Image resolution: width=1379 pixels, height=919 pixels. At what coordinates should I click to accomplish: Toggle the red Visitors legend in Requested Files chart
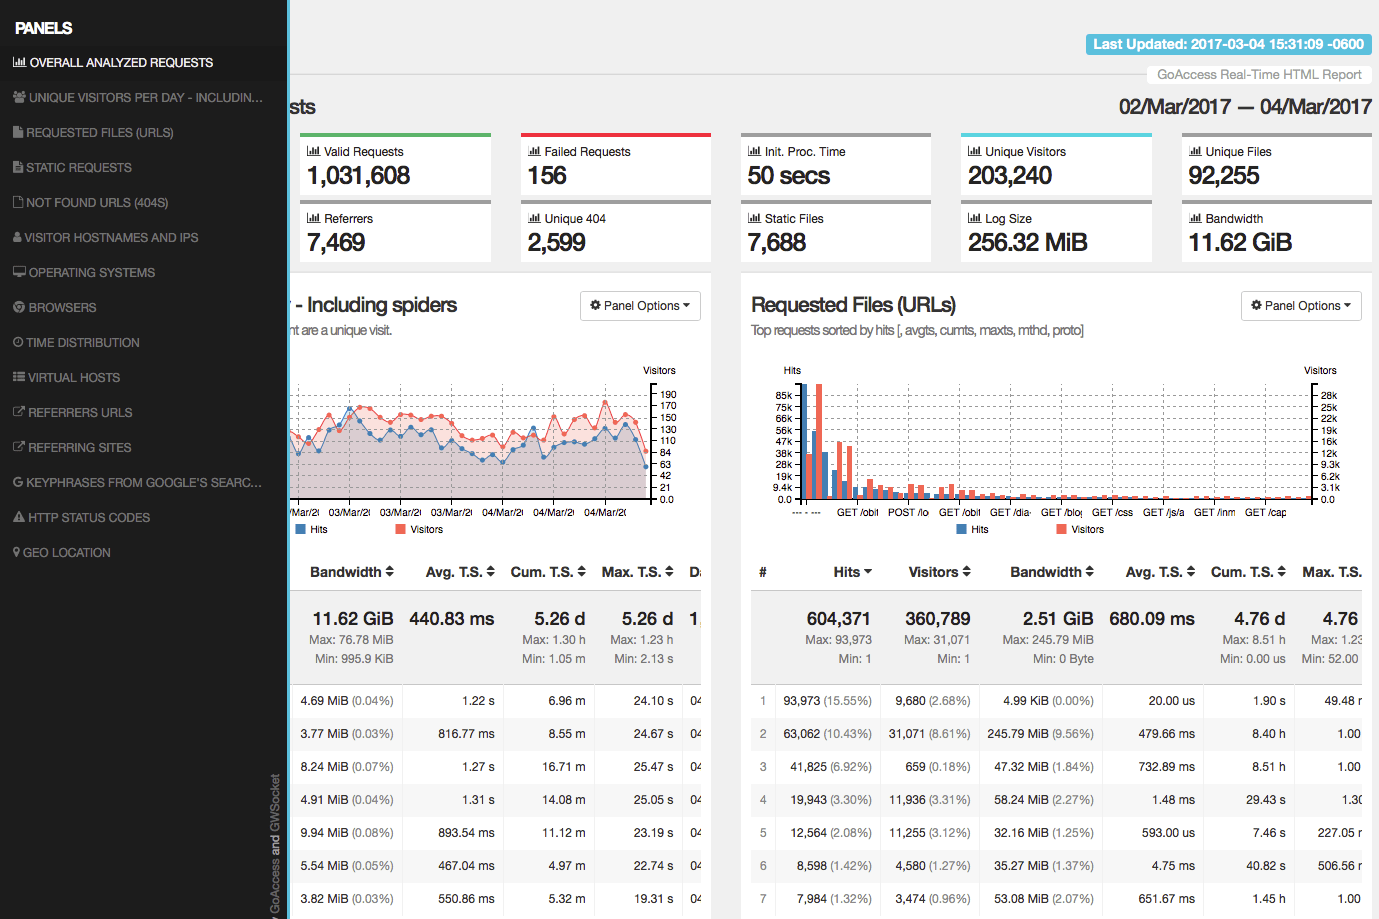click(x=1080, y=530)
